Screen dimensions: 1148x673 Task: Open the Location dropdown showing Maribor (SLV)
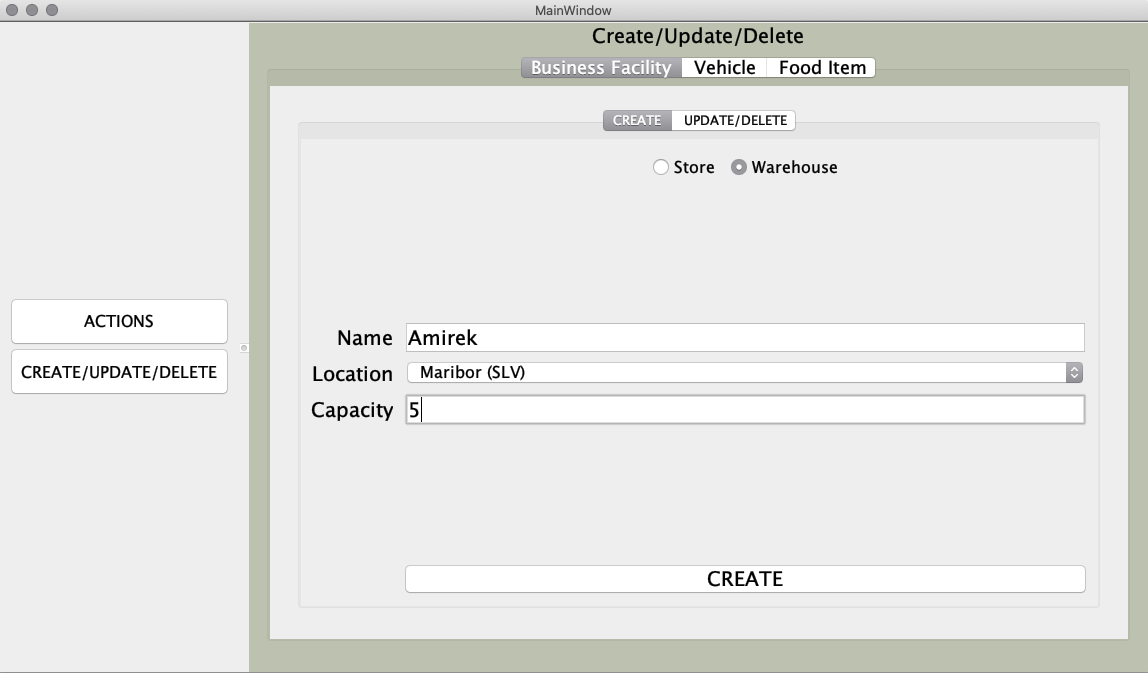(745, 372)
